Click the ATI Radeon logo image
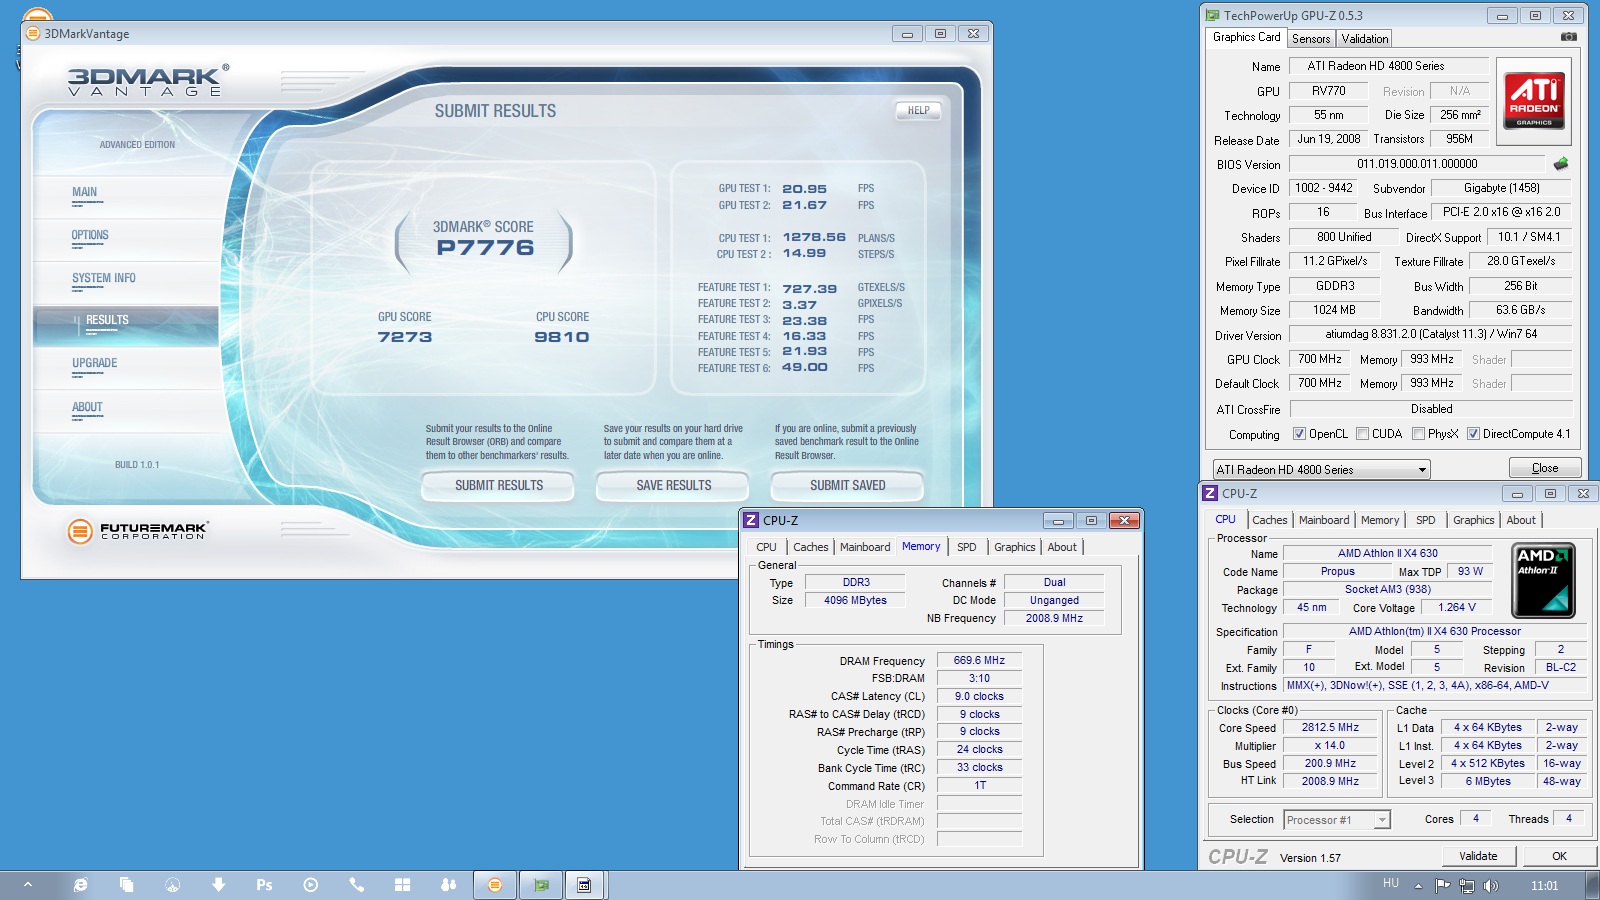 point(1533,101)
